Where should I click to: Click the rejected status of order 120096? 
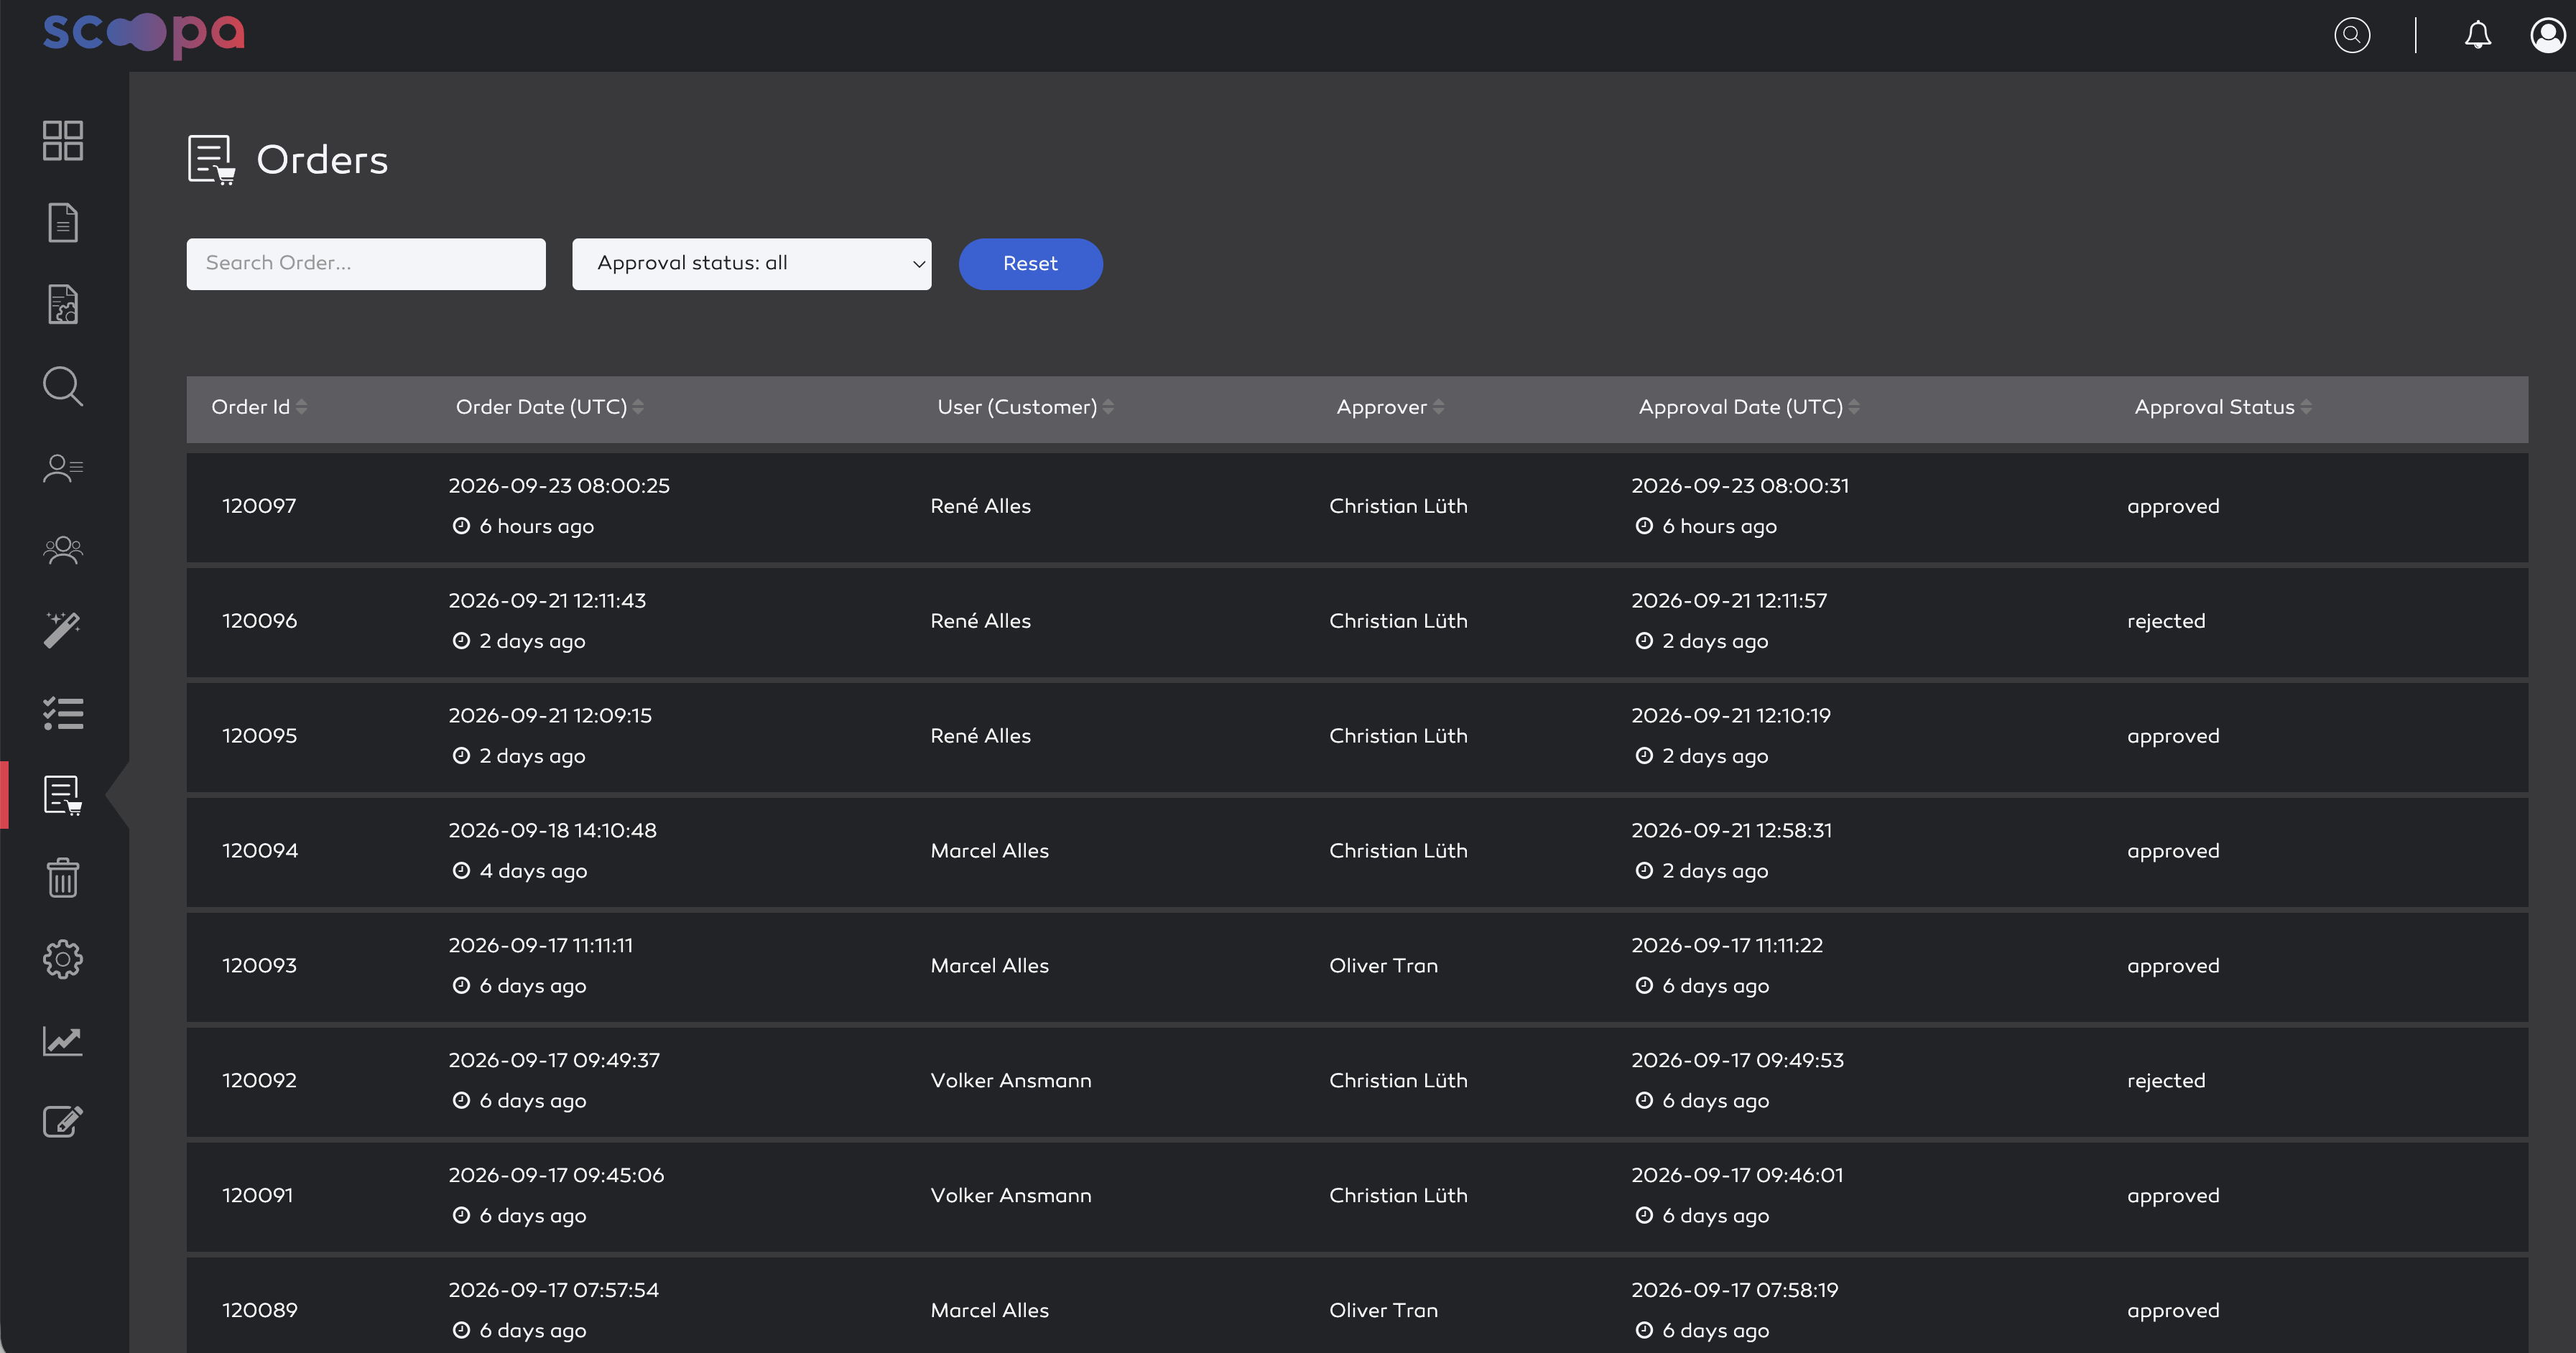[x=2166, y=621]
